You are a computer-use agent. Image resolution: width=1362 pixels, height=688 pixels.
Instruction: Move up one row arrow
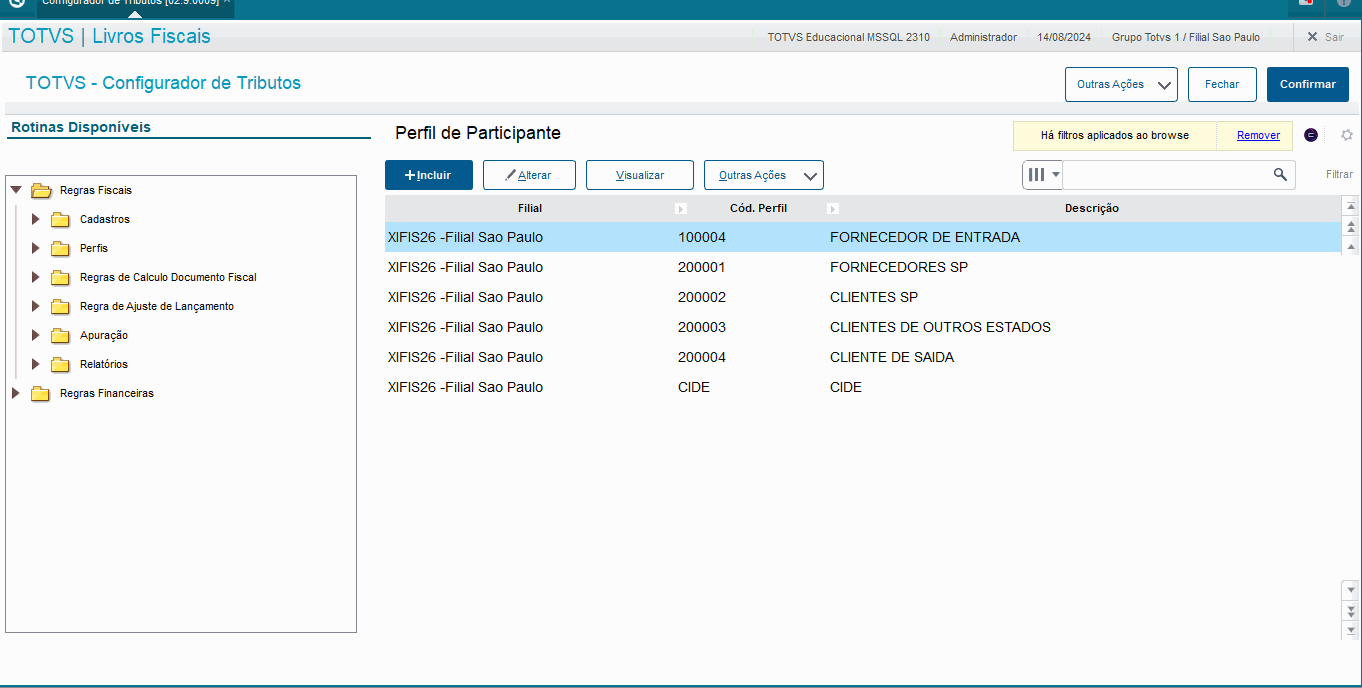[x=1351, y=246]
